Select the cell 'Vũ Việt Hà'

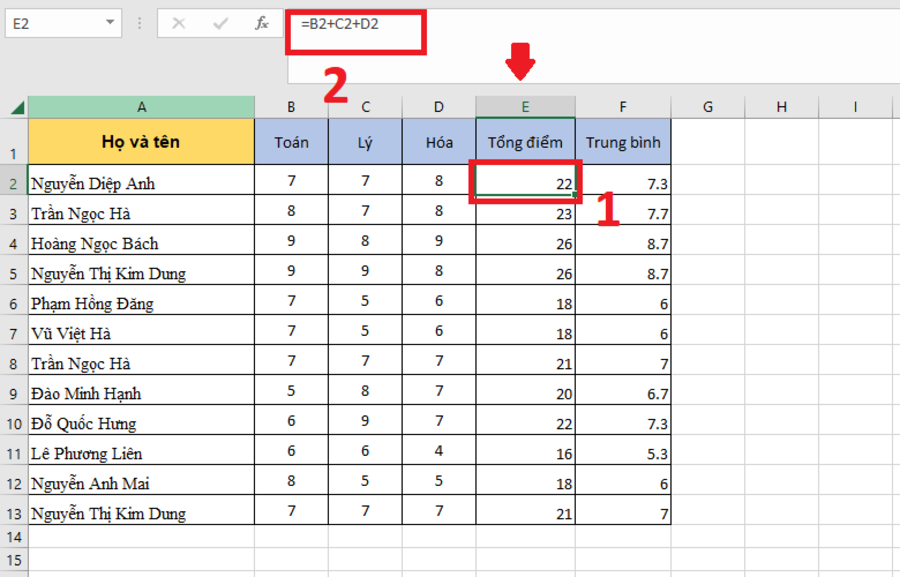click(x=141, y=330)
